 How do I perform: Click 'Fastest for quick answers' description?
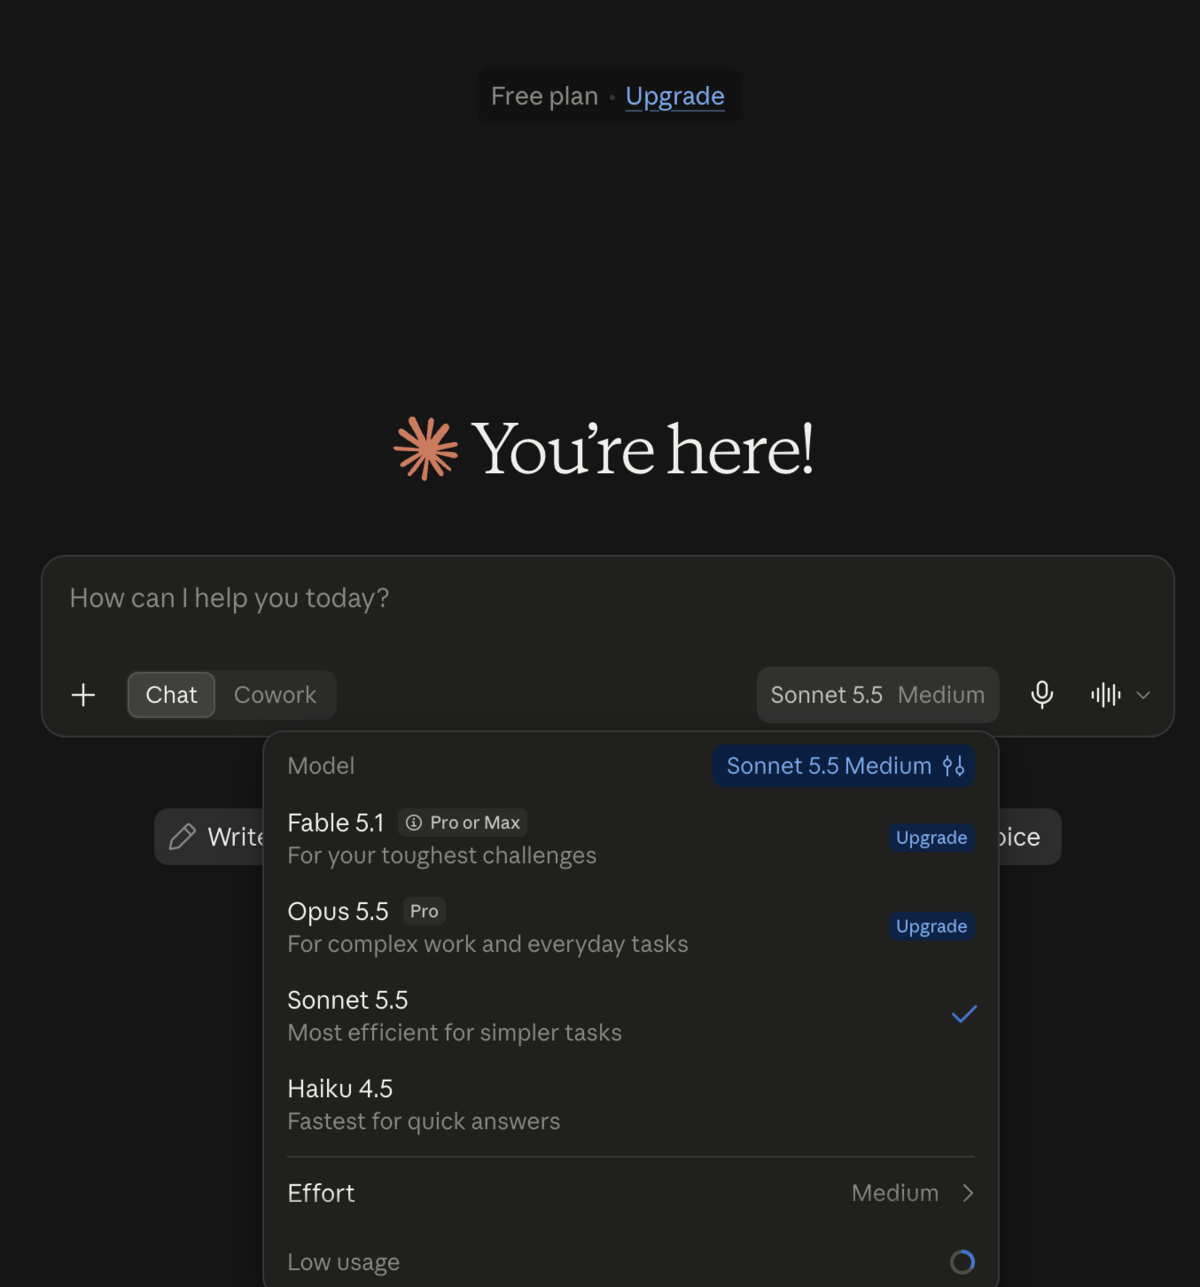tap(424, 1122)
